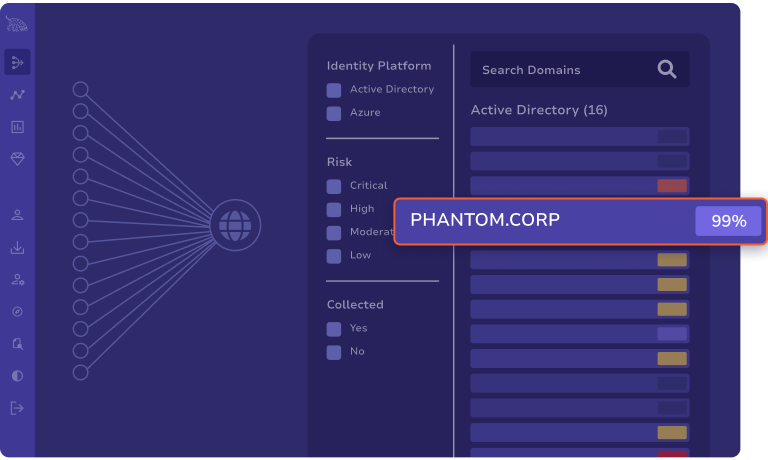Click the file search icon in sidebar
The width and height of the screenshot is (768, 460).
(x=17, y=344)
